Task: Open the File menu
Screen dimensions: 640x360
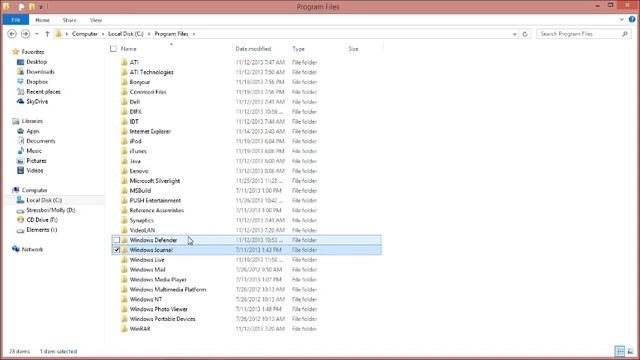Action: click(16, 20)
